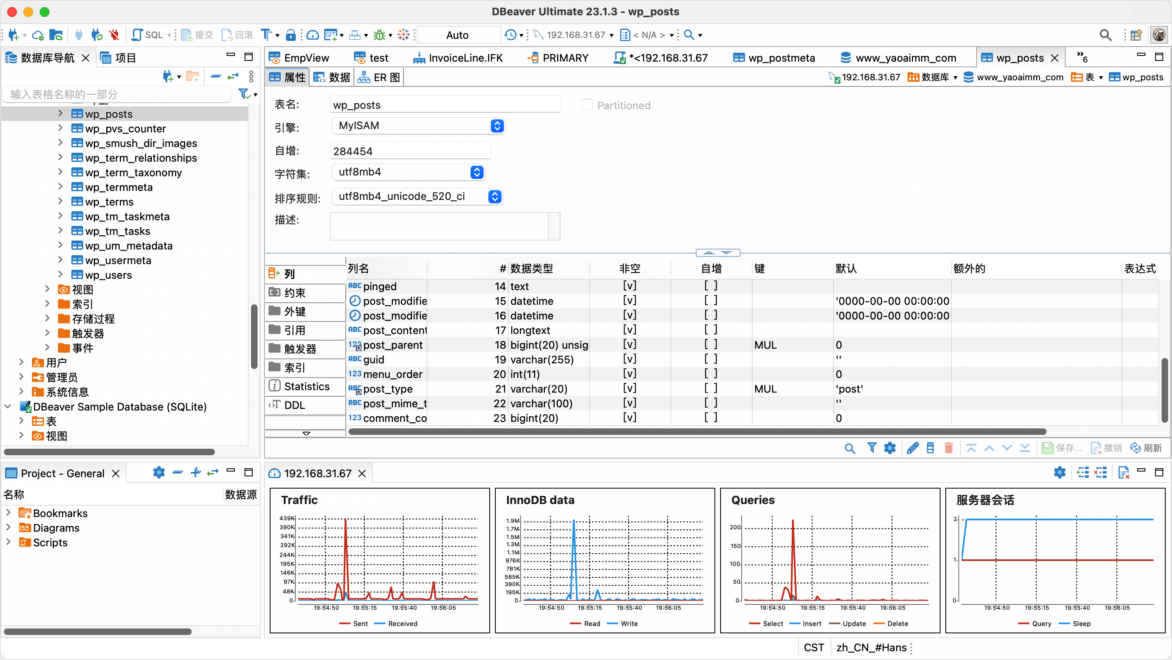The height and width of the screenshot is (660, 1172).
Task: Collapse DBeaver Sample Database (SQLite) node
Action: (x=8, y=407)
